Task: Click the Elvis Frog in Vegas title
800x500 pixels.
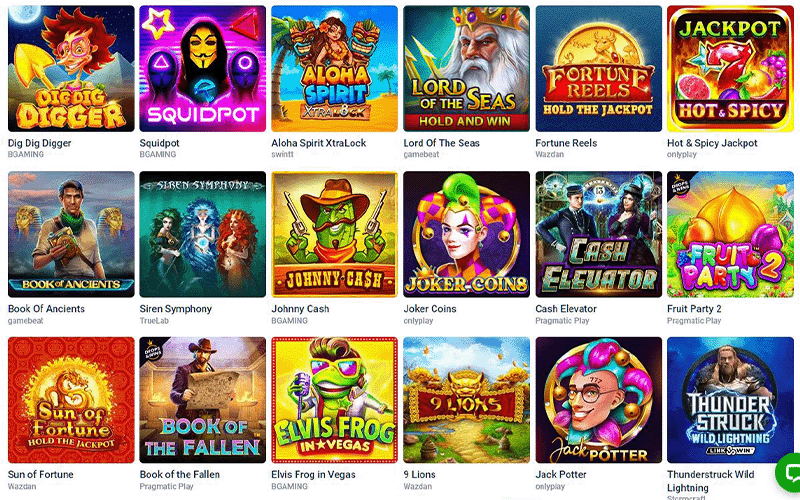Action: pos(313,474)
